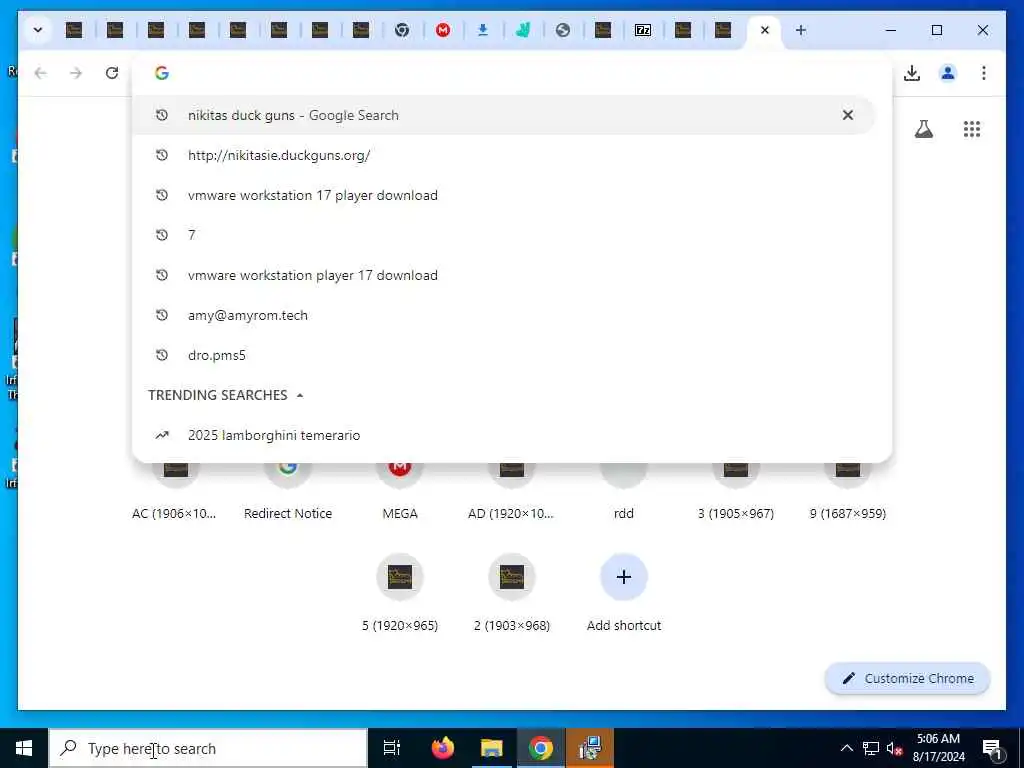Click the installer setup icon in taskbar

[590, 748]
